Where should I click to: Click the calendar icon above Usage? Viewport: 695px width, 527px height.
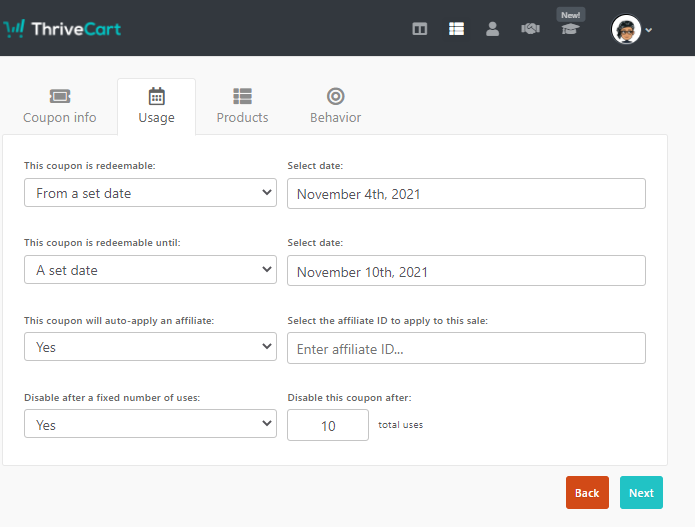pyautogui.click(x=156, y=96)
